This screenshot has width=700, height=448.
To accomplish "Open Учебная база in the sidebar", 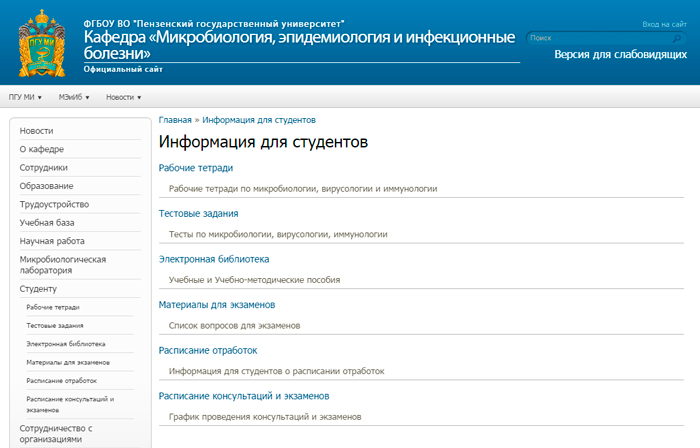I will point(47,222).
